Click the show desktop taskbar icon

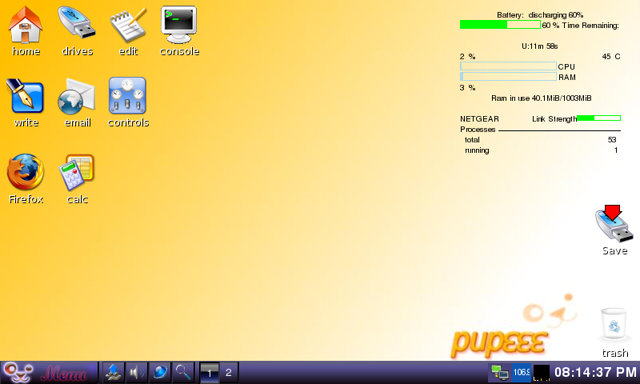pos(113,372)
